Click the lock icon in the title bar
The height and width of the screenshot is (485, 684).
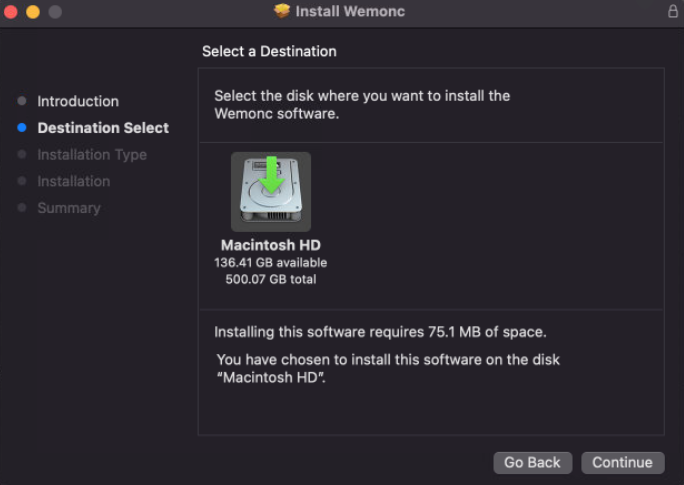pyautogui.click(x=672, y=12)
